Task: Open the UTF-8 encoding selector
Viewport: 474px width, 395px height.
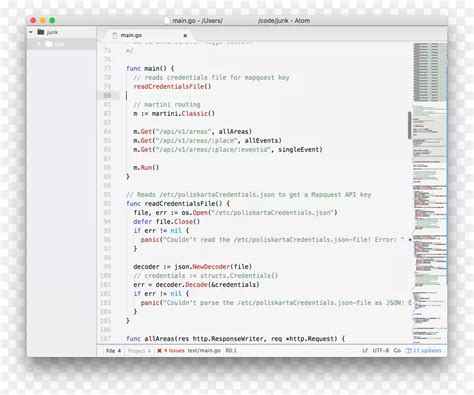Action: (381, 350)
